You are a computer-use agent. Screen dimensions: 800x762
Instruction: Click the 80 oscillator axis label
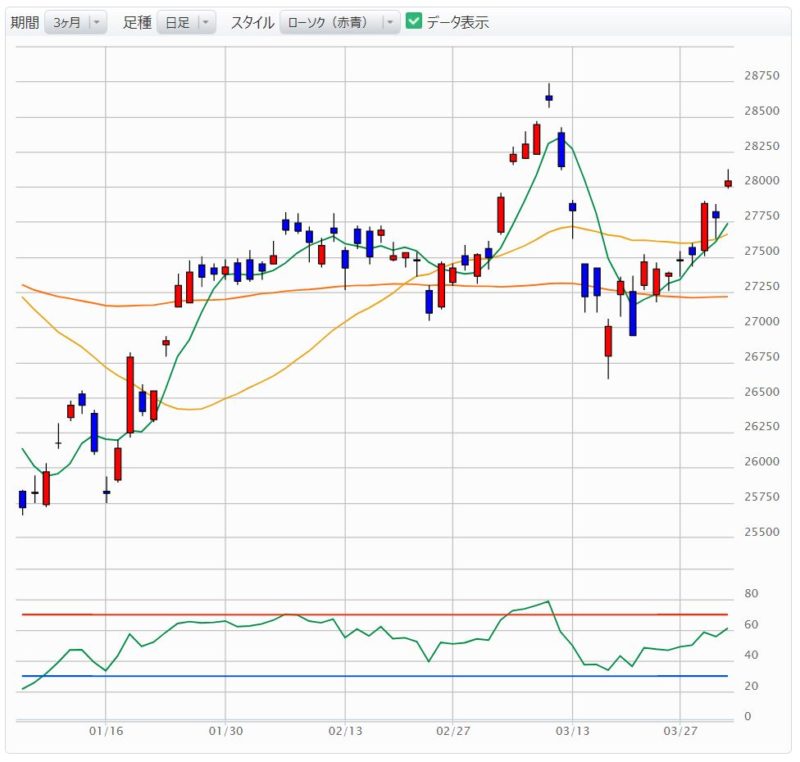point(751,594)
